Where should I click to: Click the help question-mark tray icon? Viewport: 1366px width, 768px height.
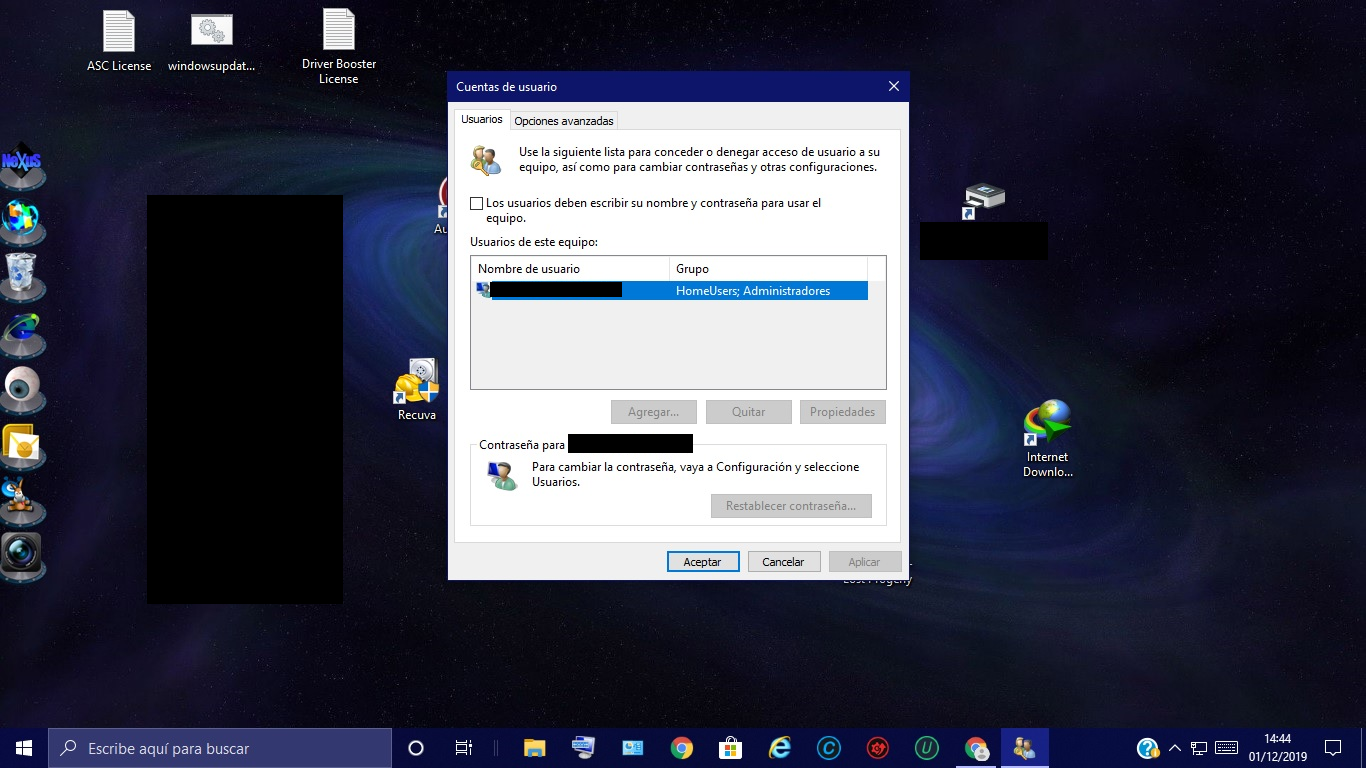click(1148, 748)
